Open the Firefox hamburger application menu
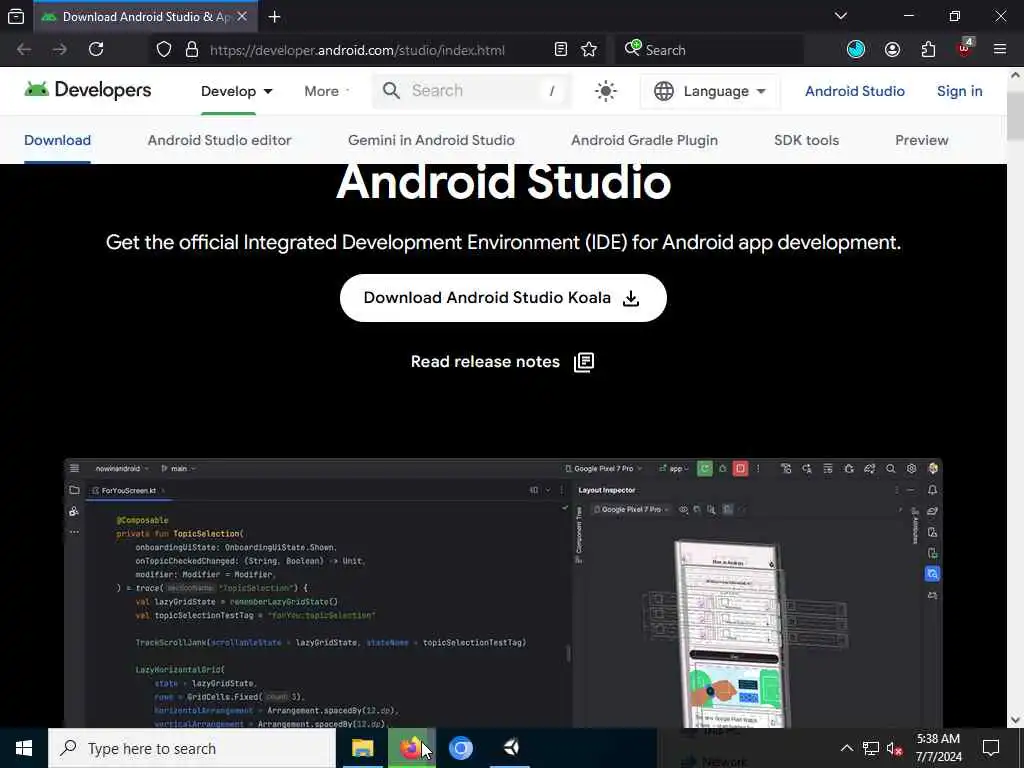Image resolution: width=1024 pixels, height=768 pixels. coord(999,50)
